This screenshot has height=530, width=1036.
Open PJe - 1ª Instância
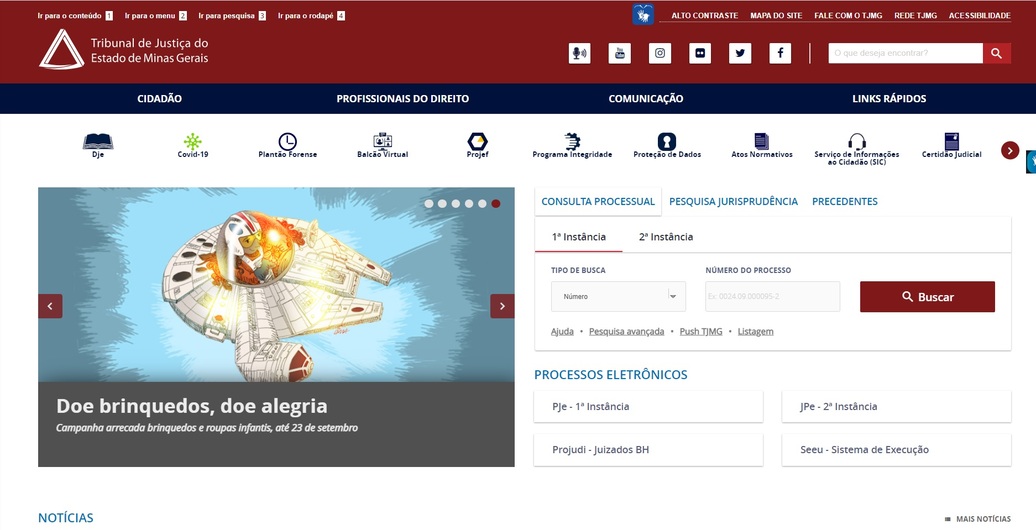pyautogui.click(x=648, y=406)
